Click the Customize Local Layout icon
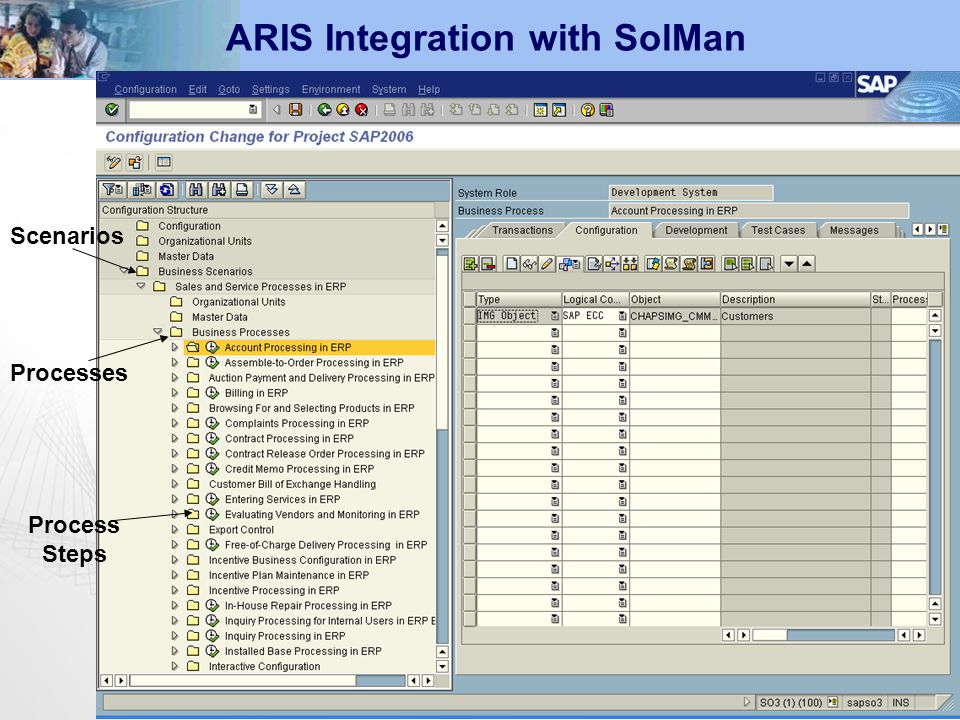The height and width of the screenshot is (720, 960). point(606,110)
